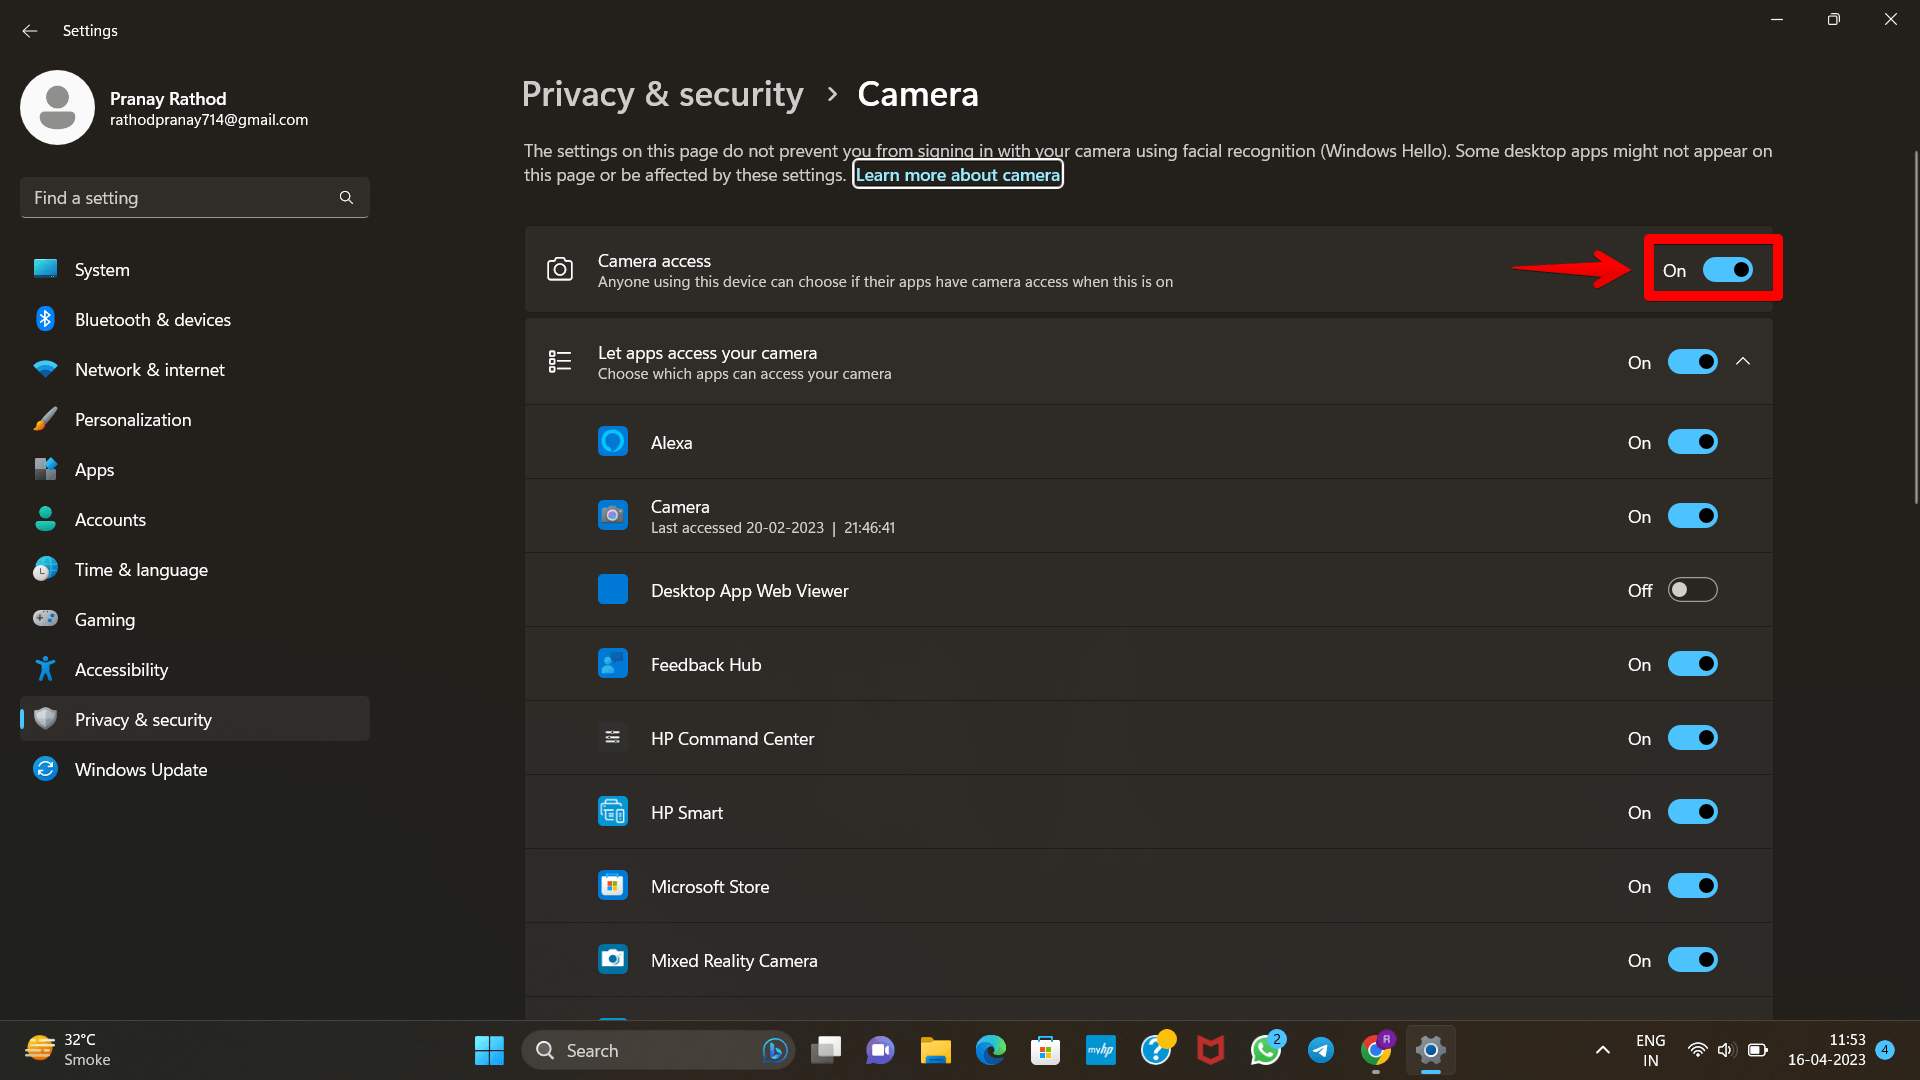
Task: Open Bluetooth & devices settings
Action: pos(152,320)
